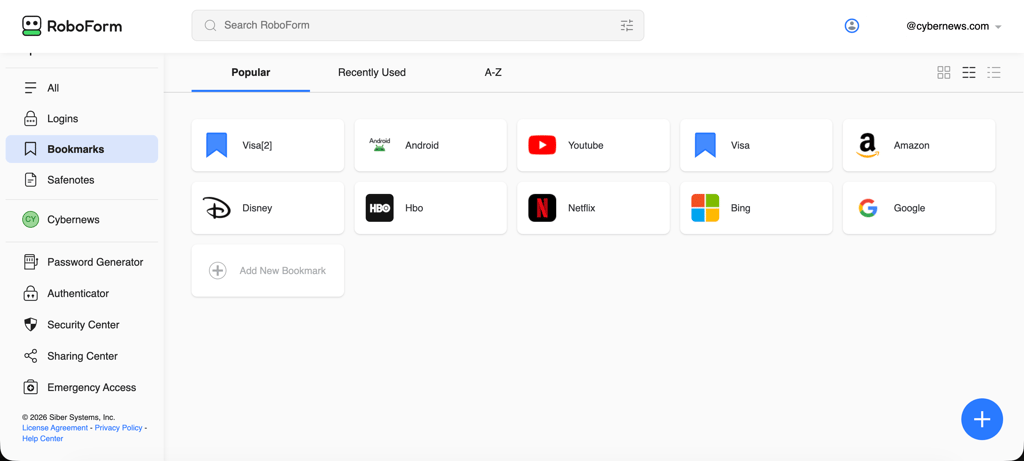
Task: Click the Bing four-color logo icon
Action: [705, 208]
